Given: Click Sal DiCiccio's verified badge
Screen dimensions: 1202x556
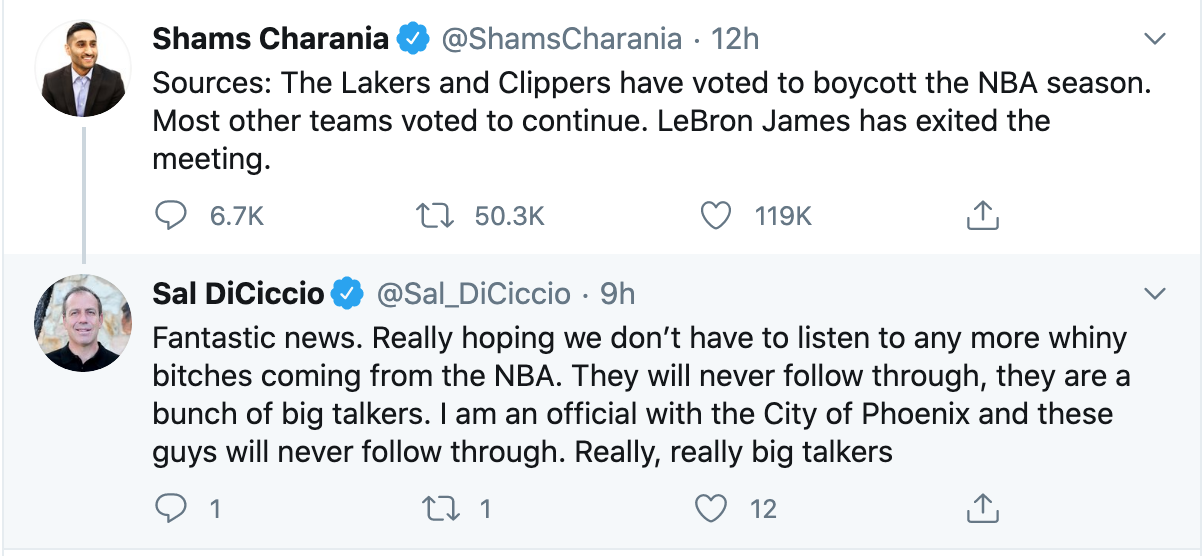Looking at the screenshot, I should coord(347,294).
